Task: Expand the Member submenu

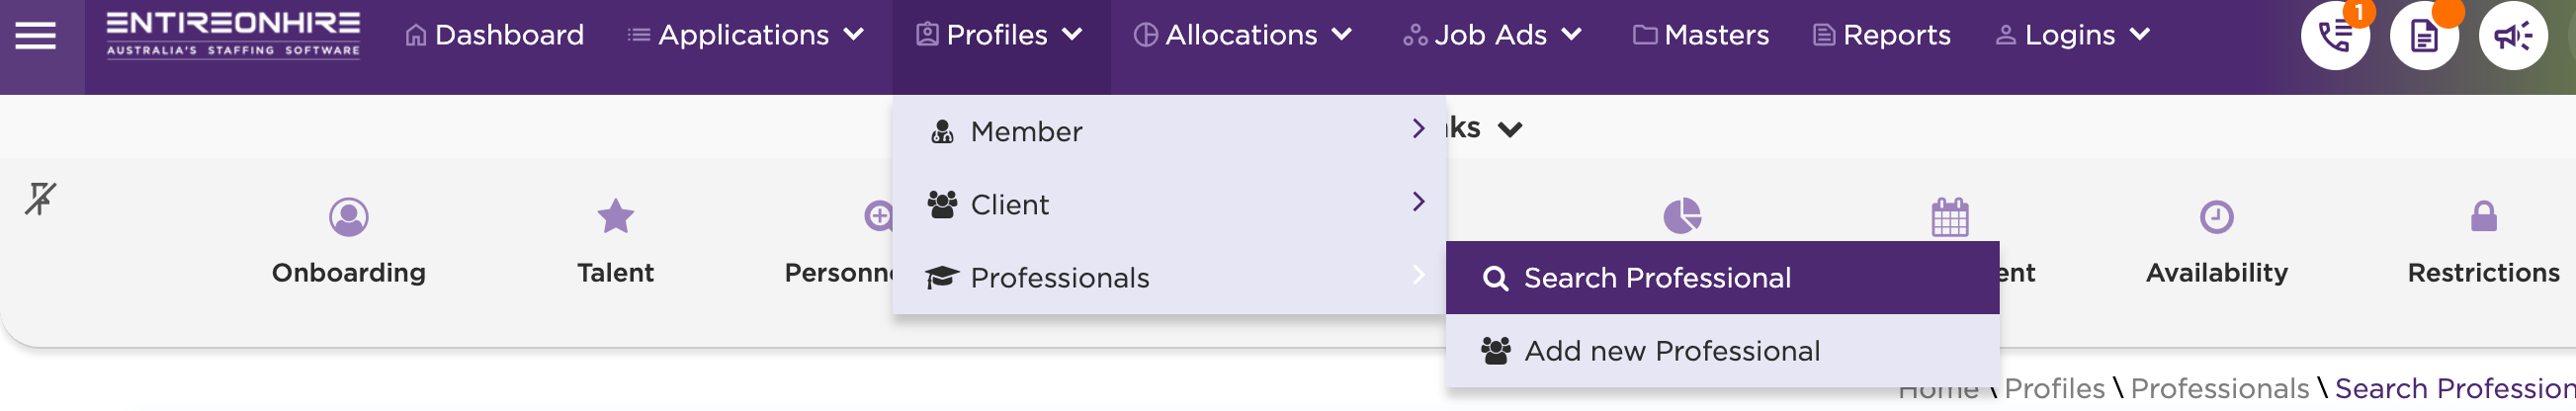Action: 1169,131
